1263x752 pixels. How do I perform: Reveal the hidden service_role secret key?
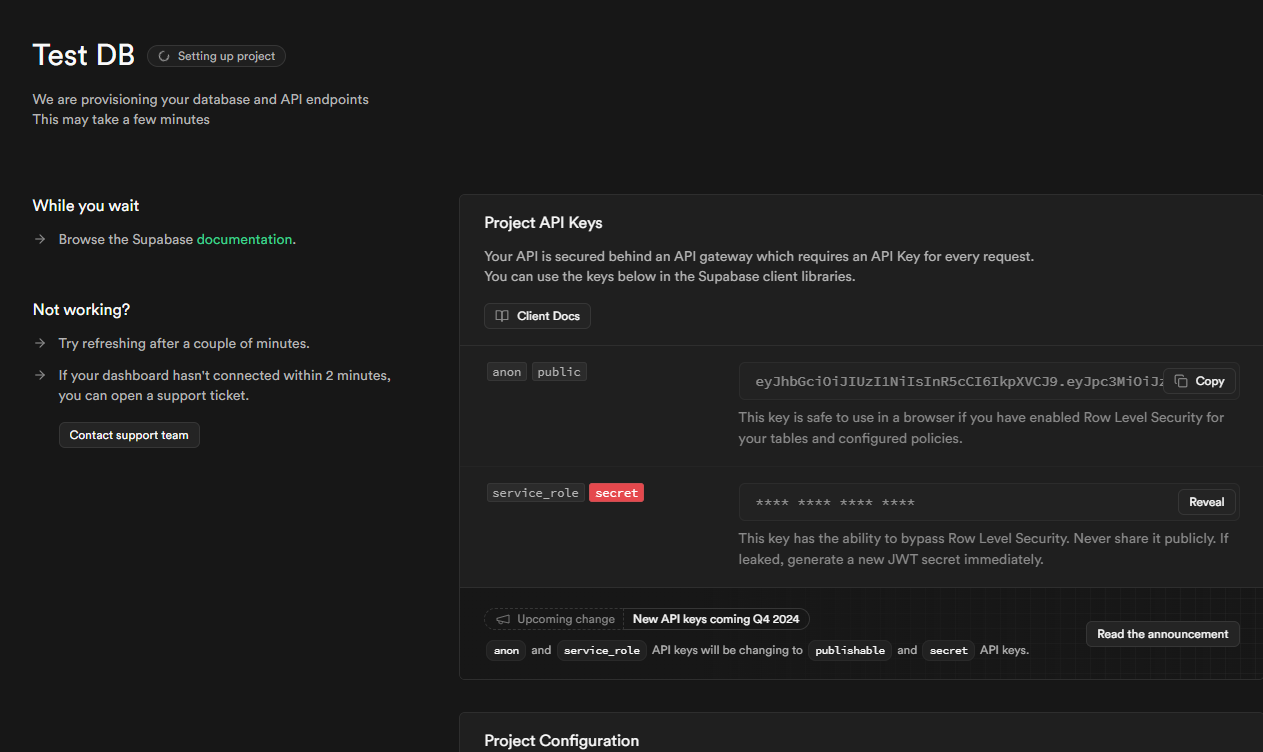(x=1206, y=502)
